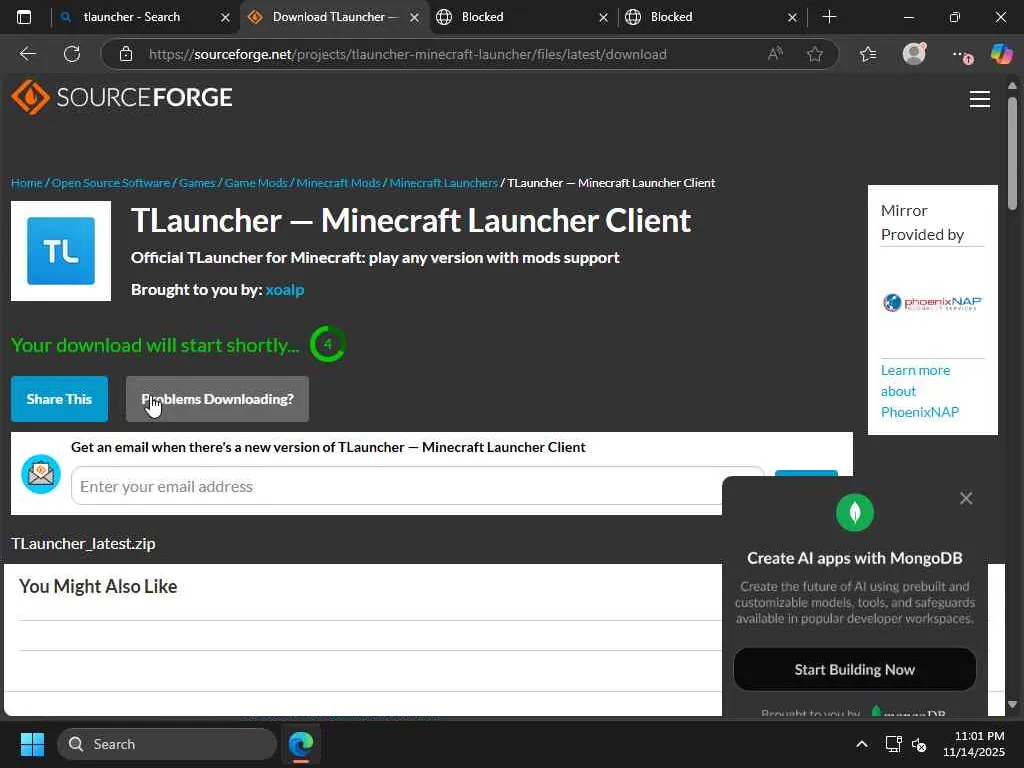Open the Games breadcrumb link
Screen dimensions: 1024x768
click(197, 183)
